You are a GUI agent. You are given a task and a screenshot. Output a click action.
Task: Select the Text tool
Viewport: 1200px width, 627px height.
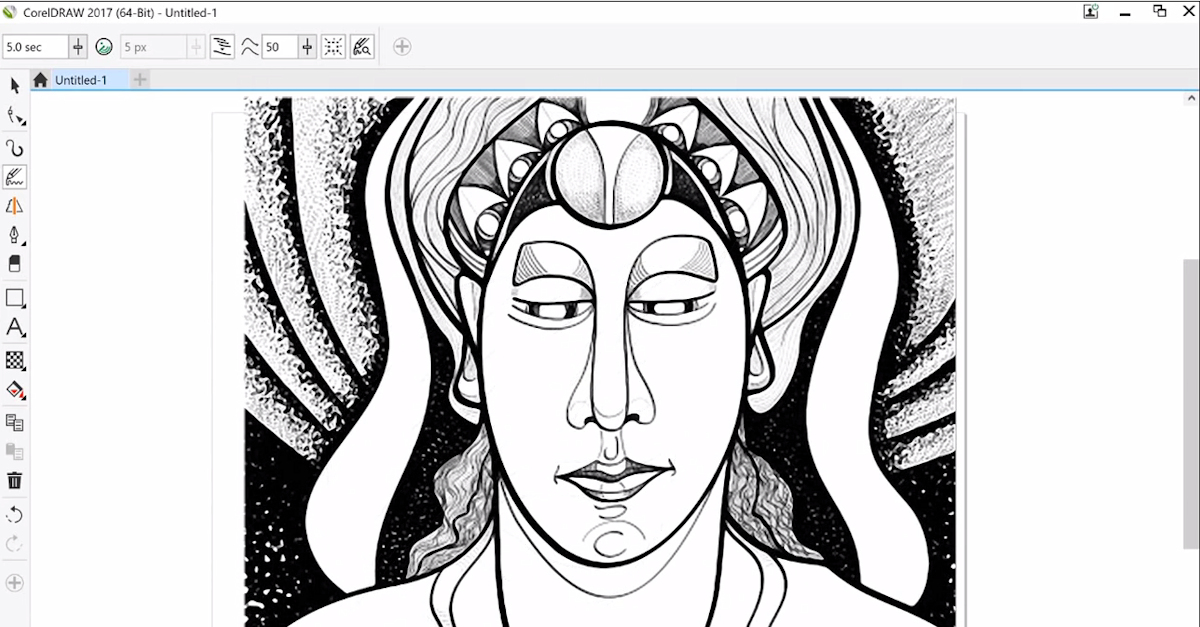tap(14, 328)
